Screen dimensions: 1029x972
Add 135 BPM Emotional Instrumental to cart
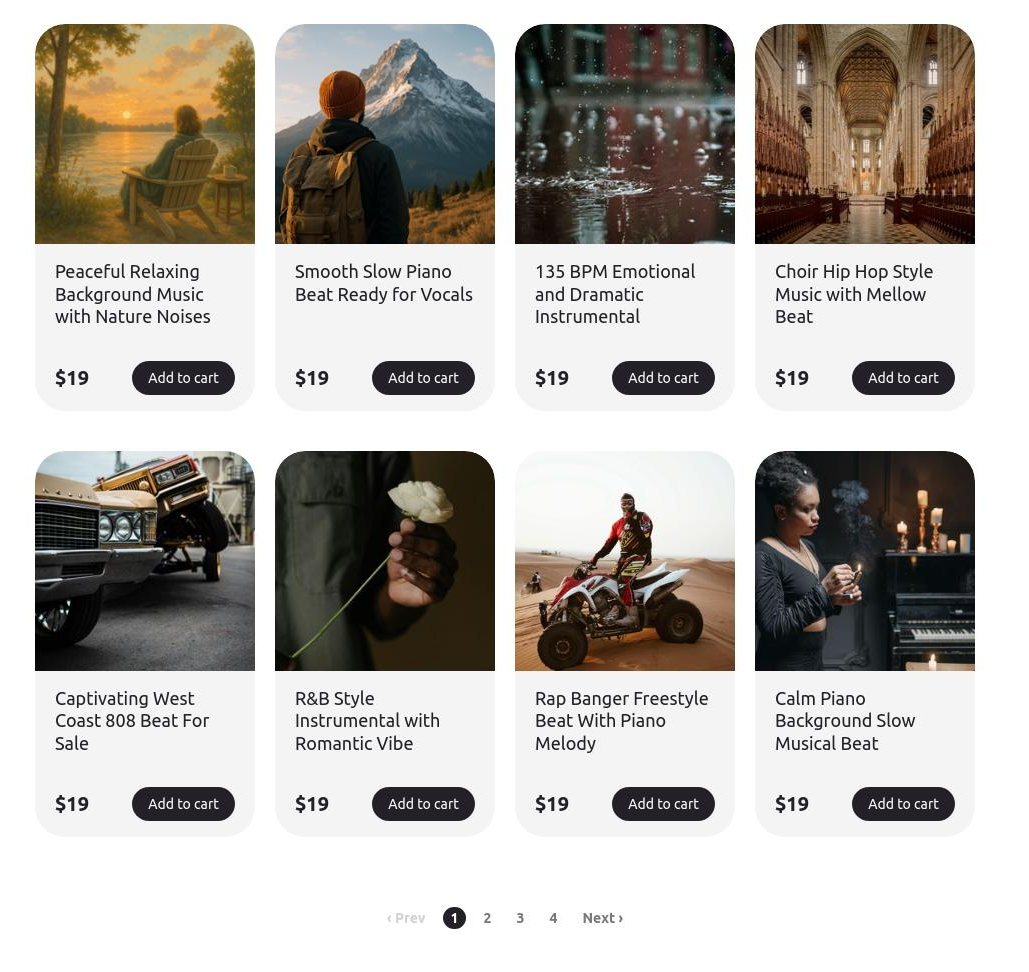663,378
